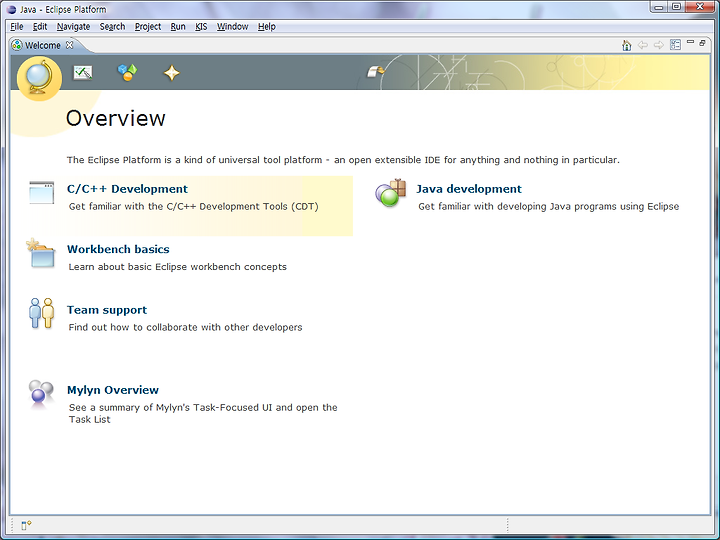Screen dimensions: 720x540
Task: Open the Tutorials icon in banner
Action: click(83, 73)
